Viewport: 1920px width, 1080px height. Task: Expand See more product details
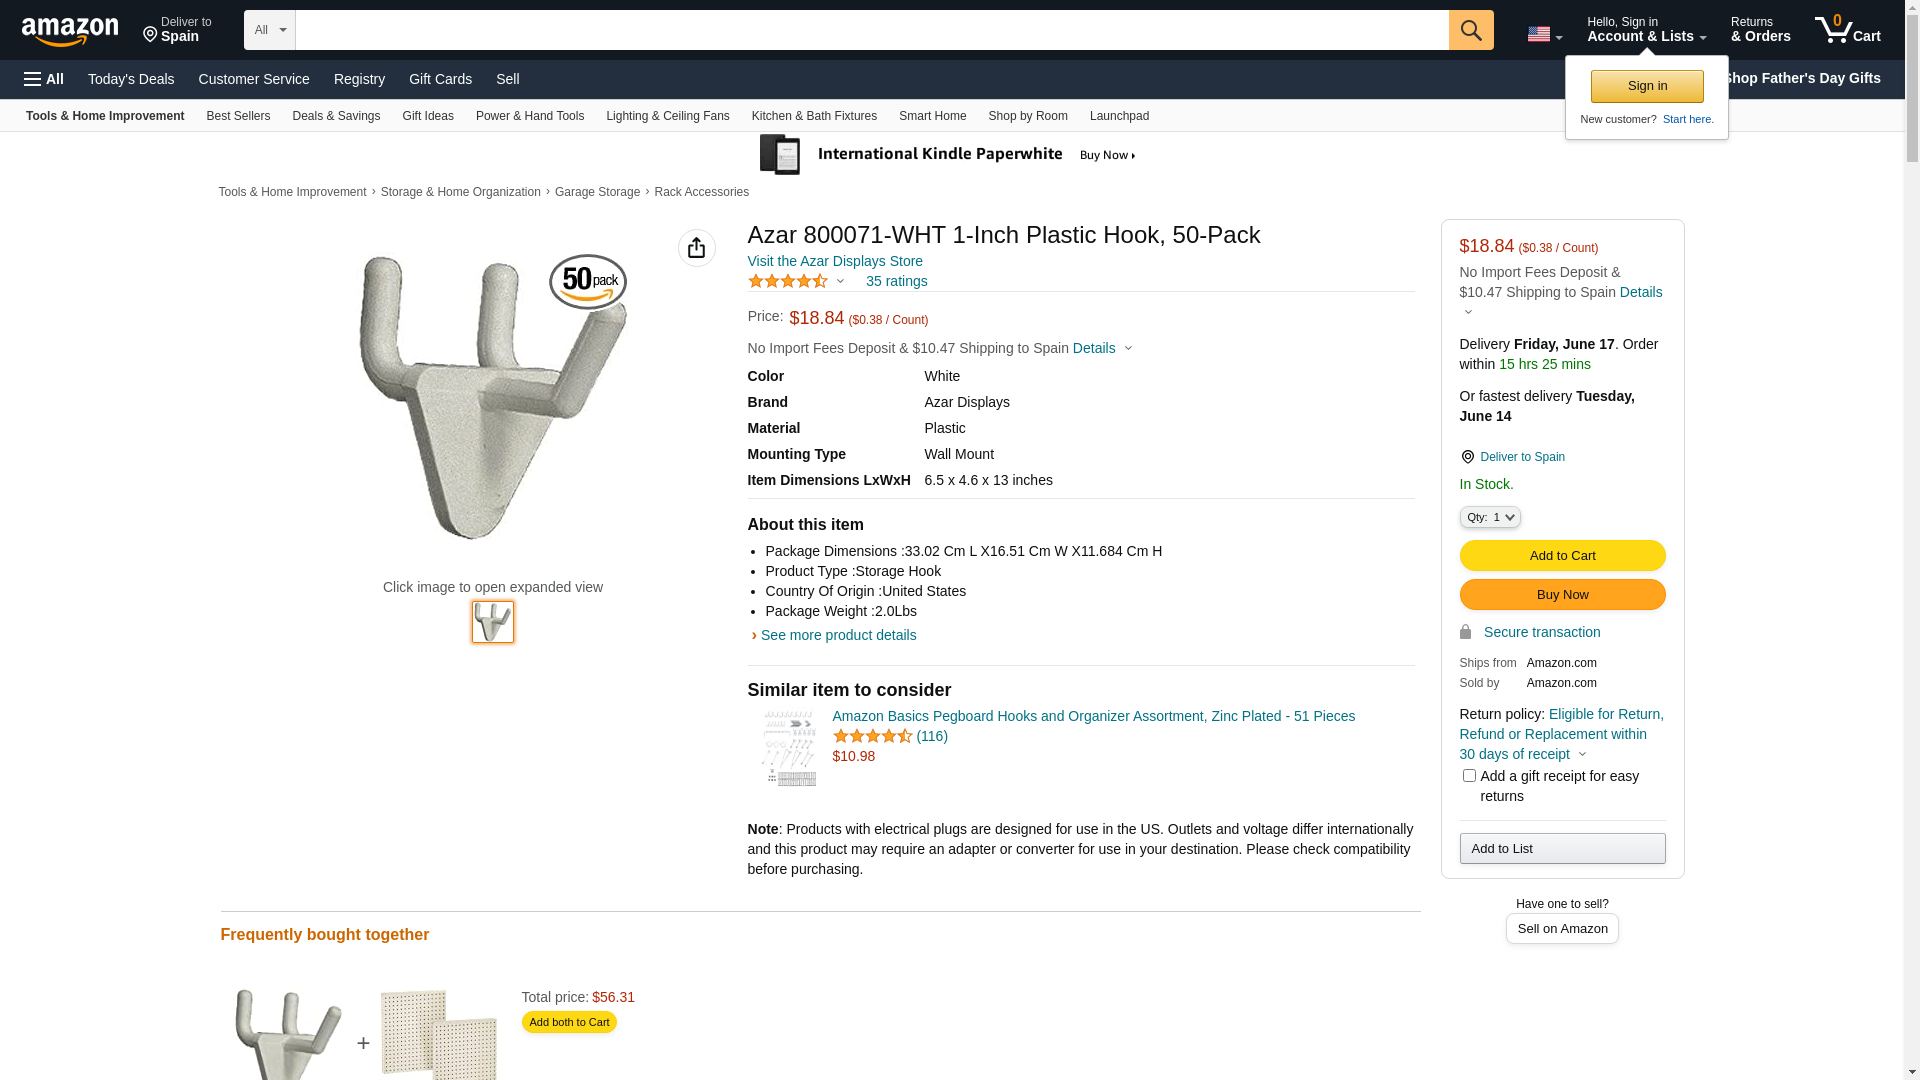[x=838, y=635]
